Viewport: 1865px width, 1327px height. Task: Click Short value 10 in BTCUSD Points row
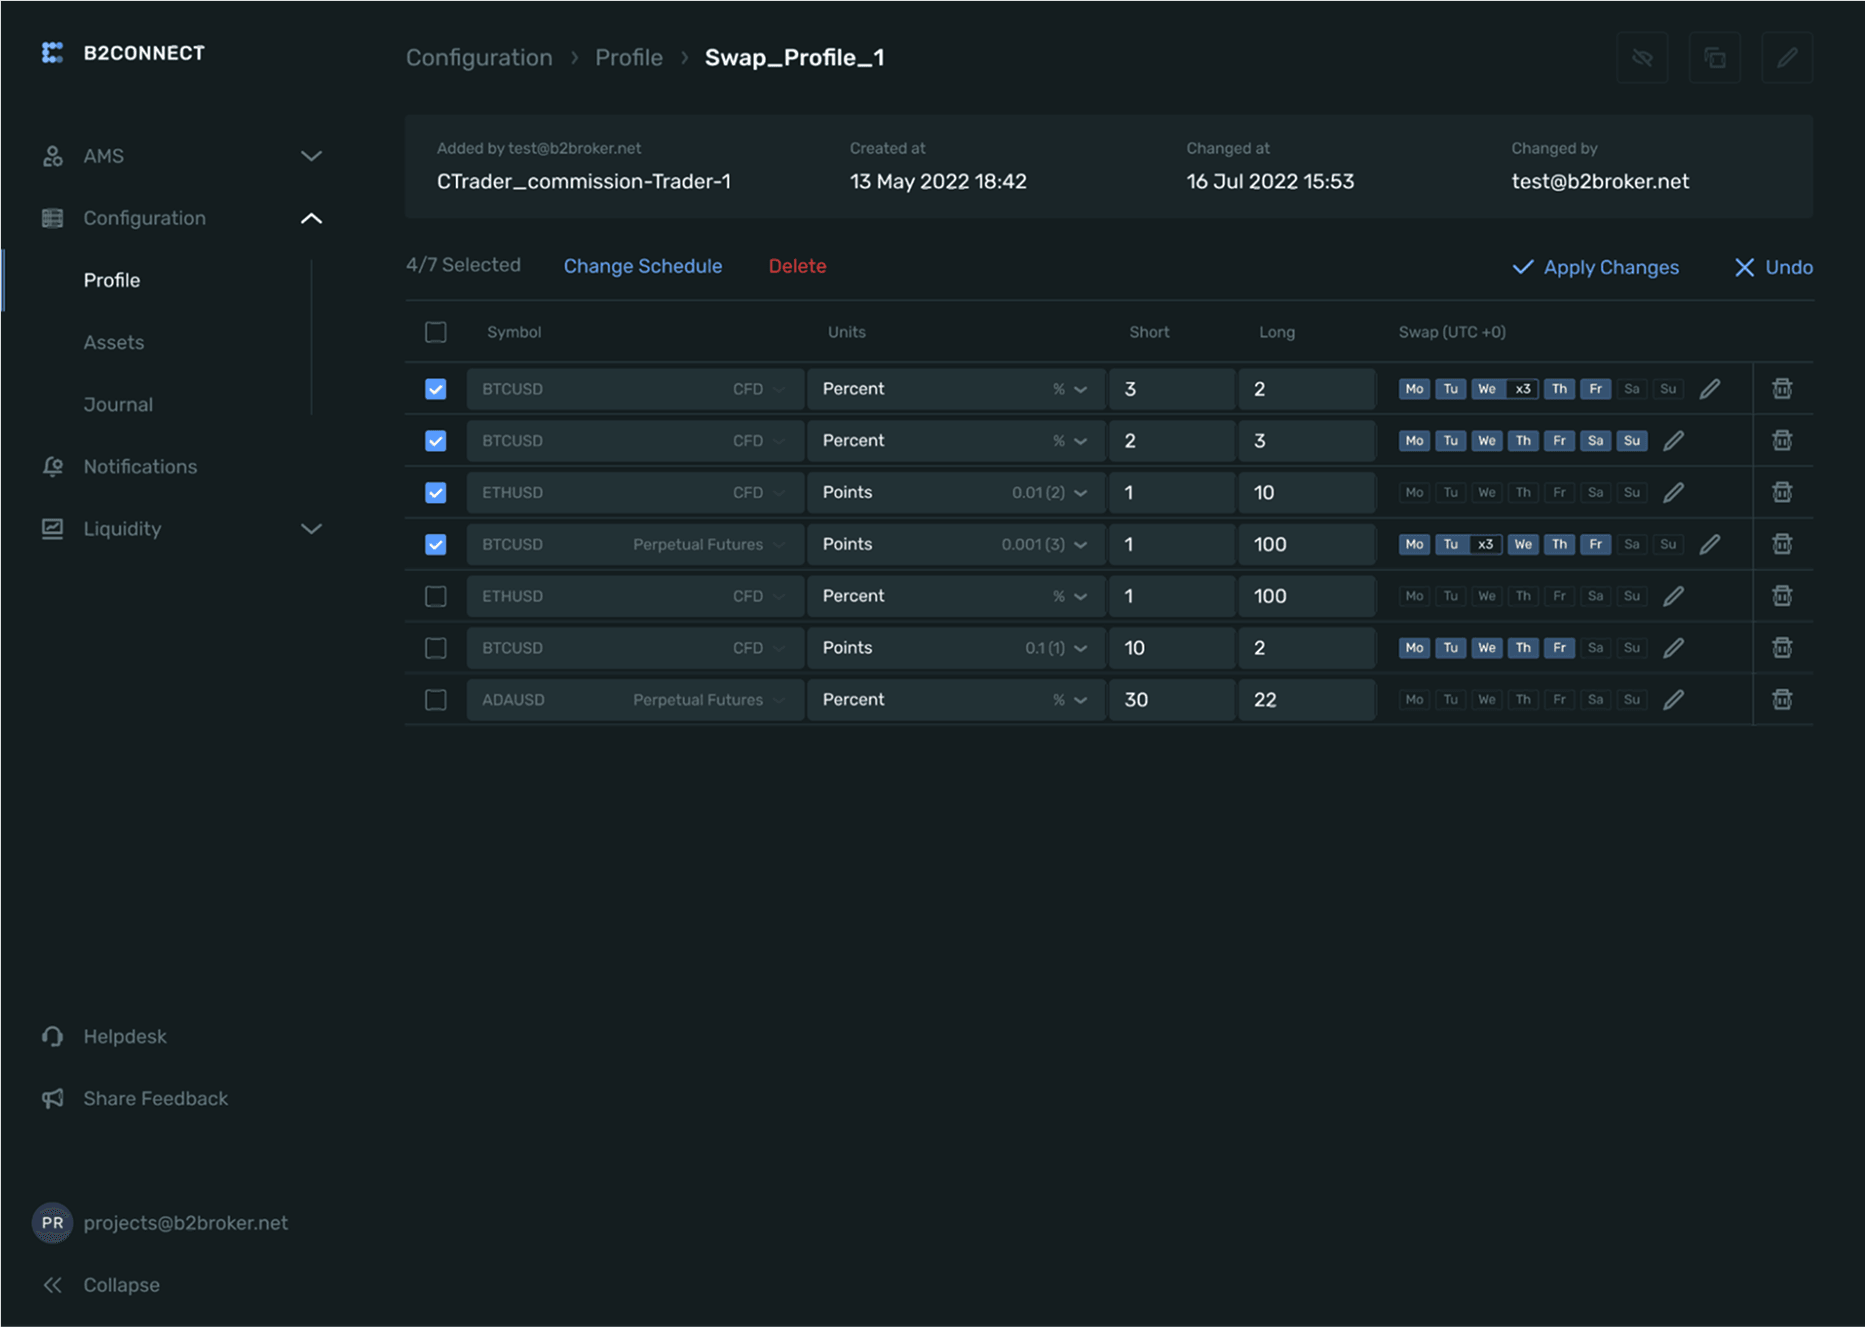1171,648
